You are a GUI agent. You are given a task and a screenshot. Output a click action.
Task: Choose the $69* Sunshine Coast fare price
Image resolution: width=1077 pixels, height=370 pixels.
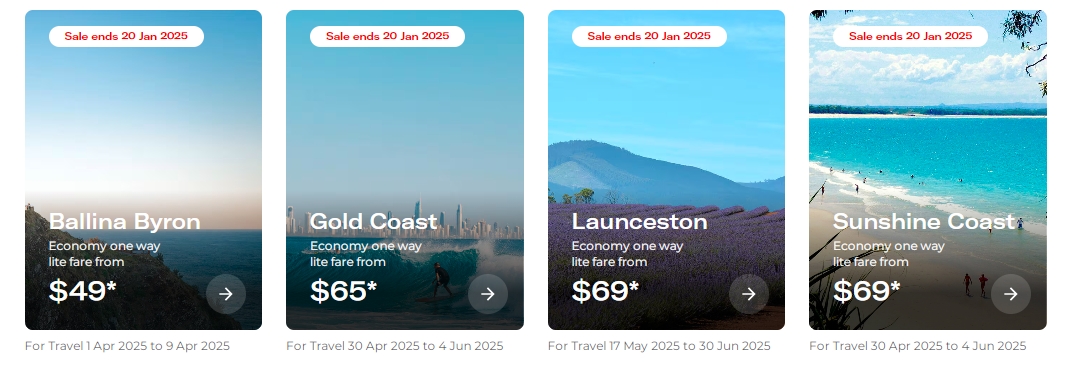coord(867,291)
